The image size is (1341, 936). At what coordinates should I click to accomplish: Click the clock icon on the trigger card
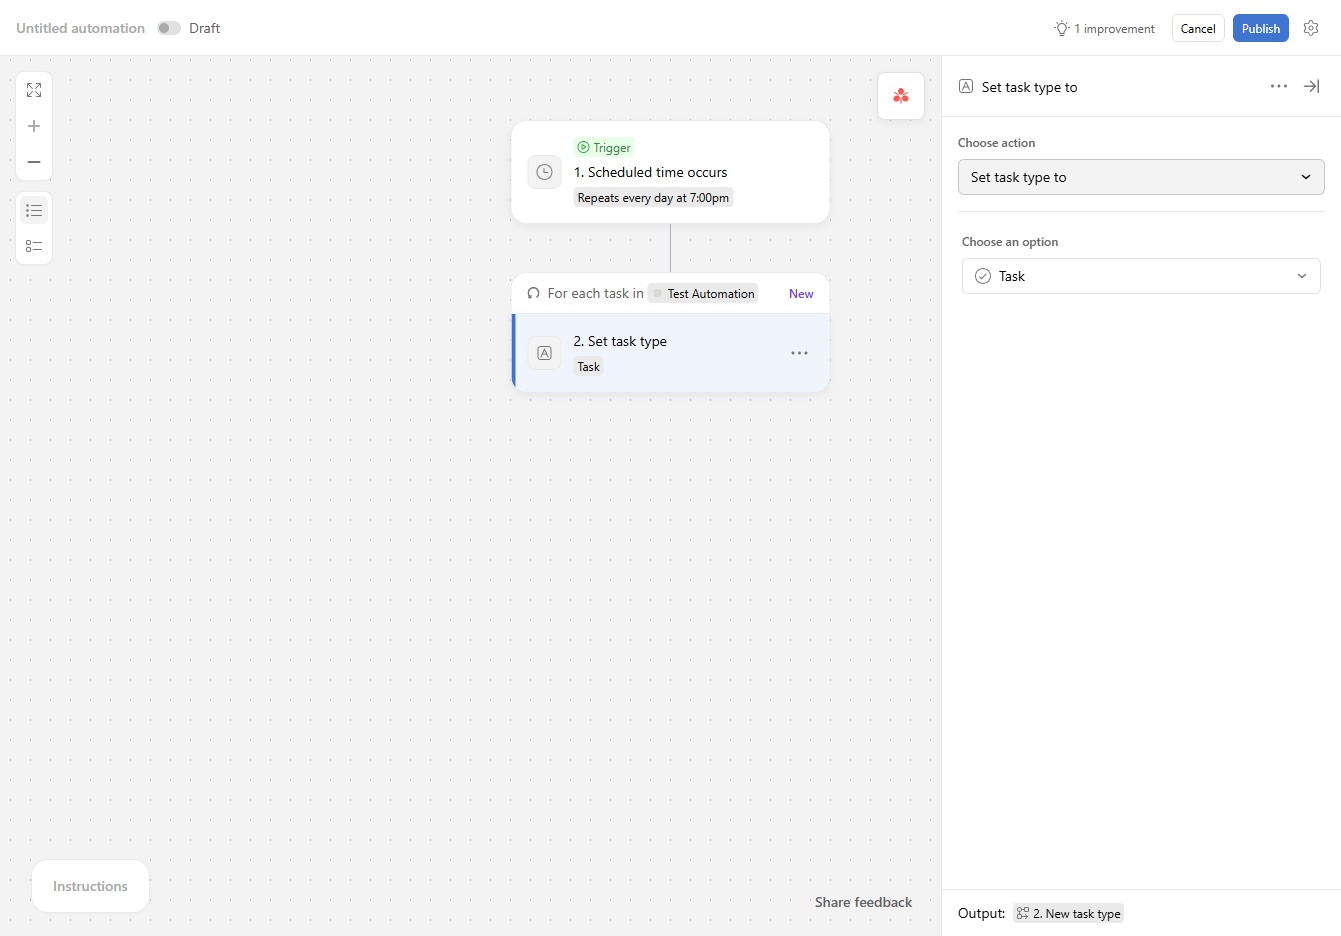[x=544, y=172]
